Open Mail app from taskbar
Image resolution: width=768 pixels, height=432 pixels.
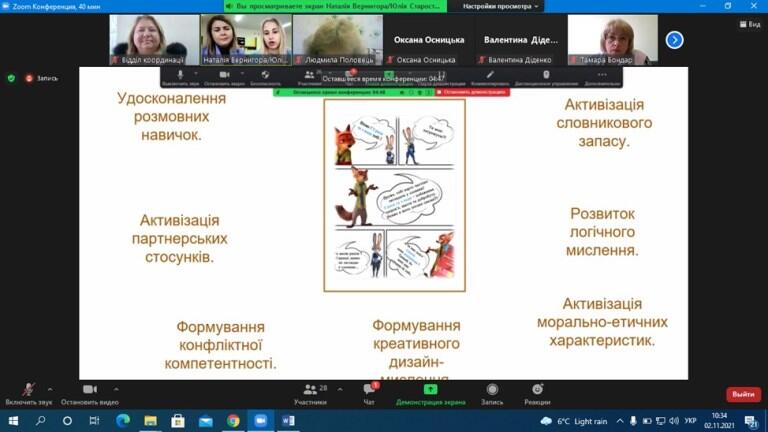click(x=206, y=421)
